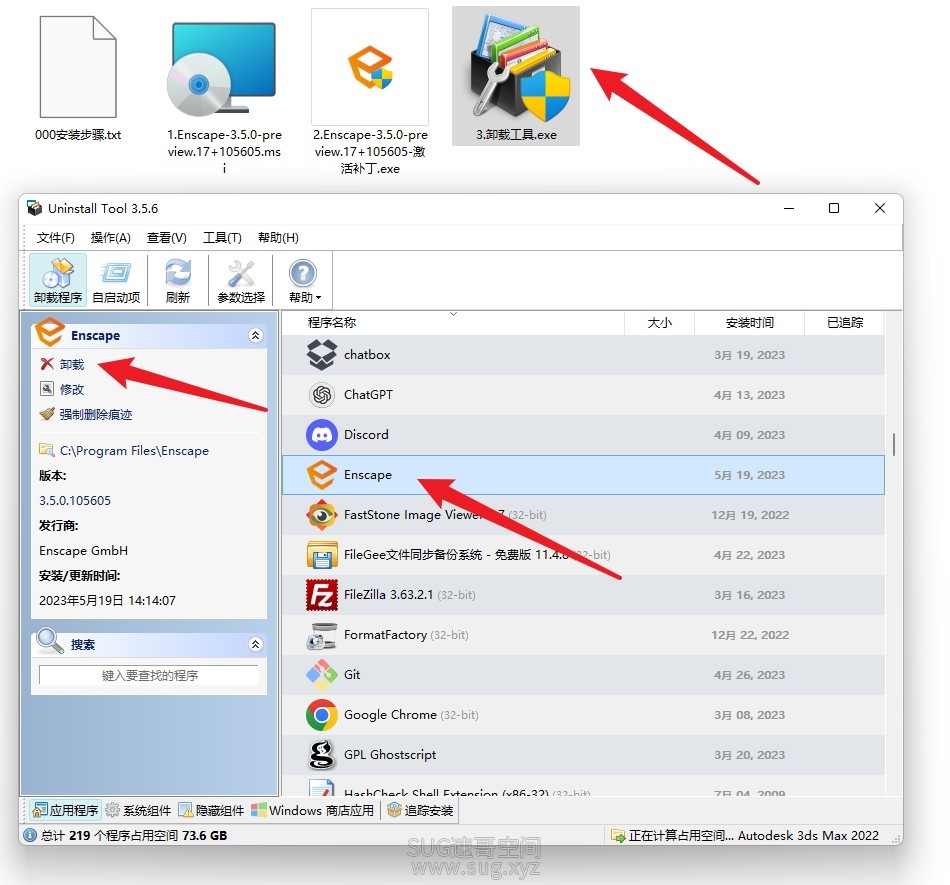
Task: Select the FormatFactory icon
Action: coord(322,635)
